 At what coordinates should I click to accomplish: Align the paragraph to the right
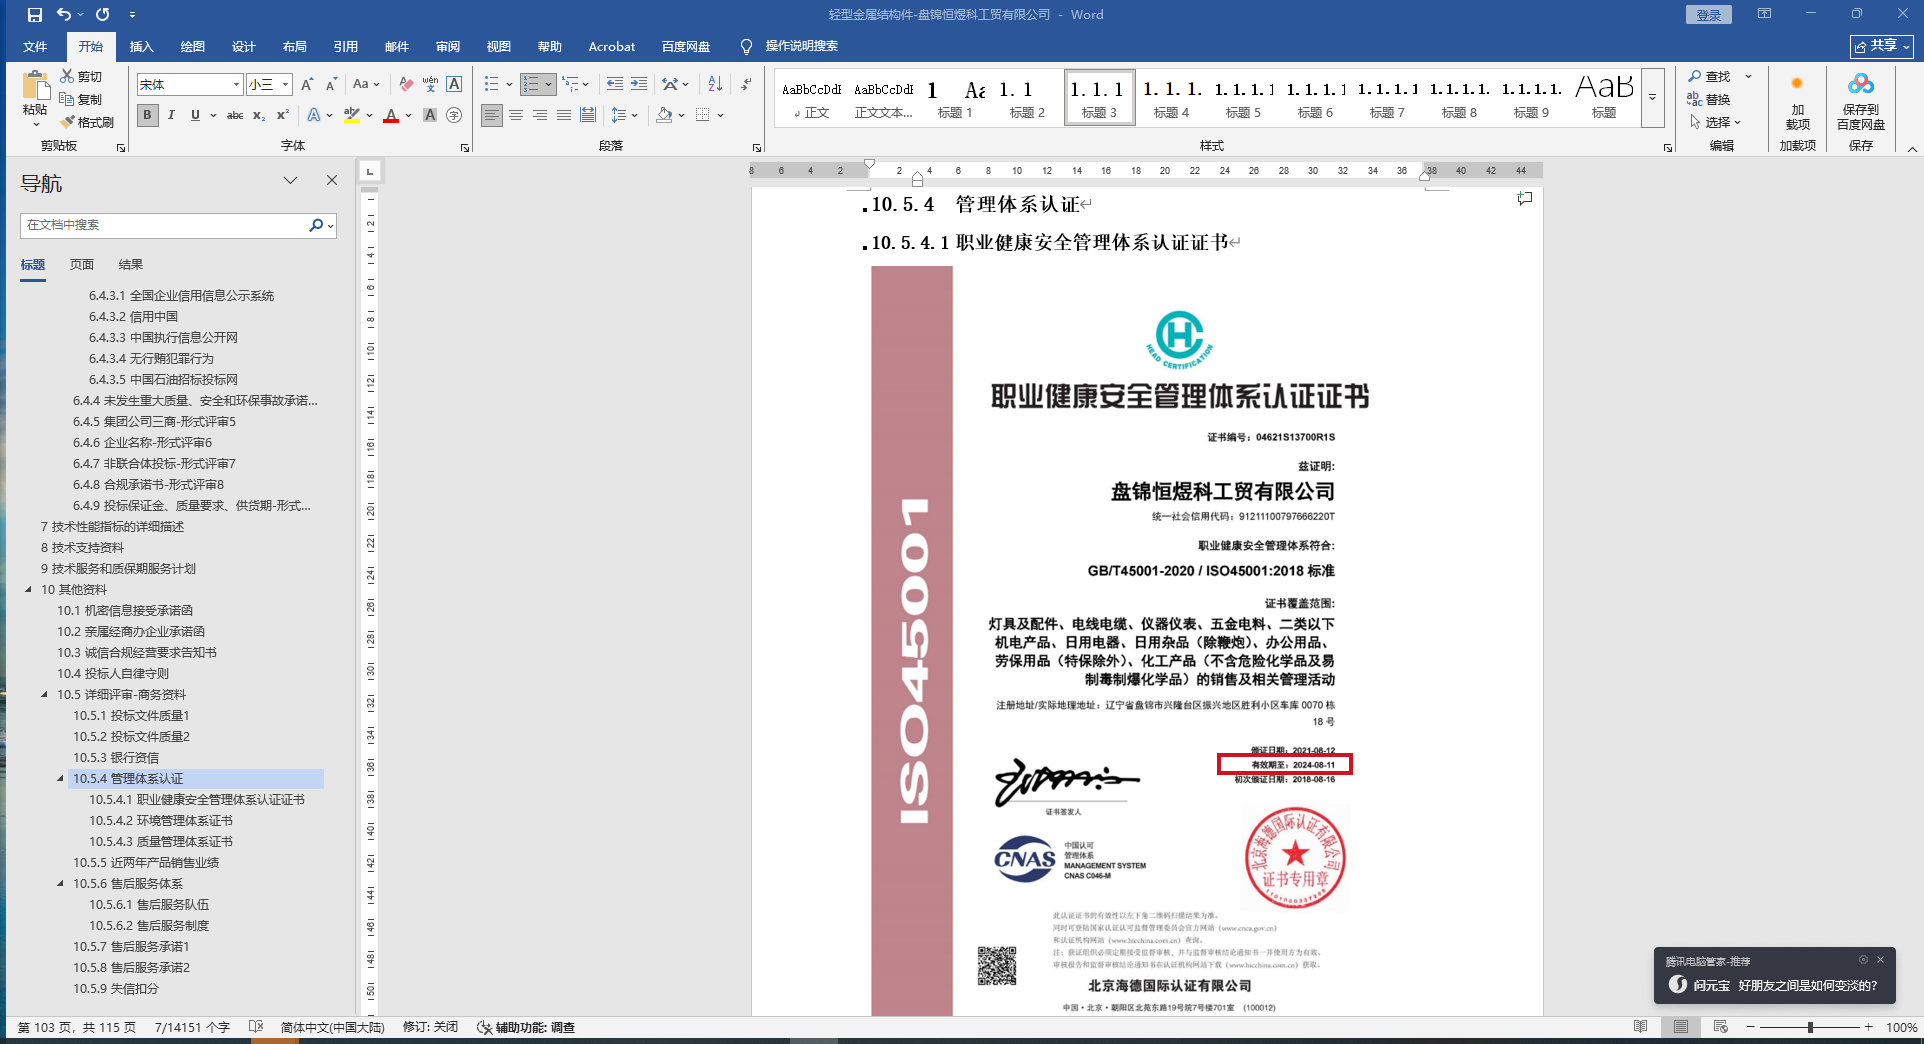pos(540,115)
